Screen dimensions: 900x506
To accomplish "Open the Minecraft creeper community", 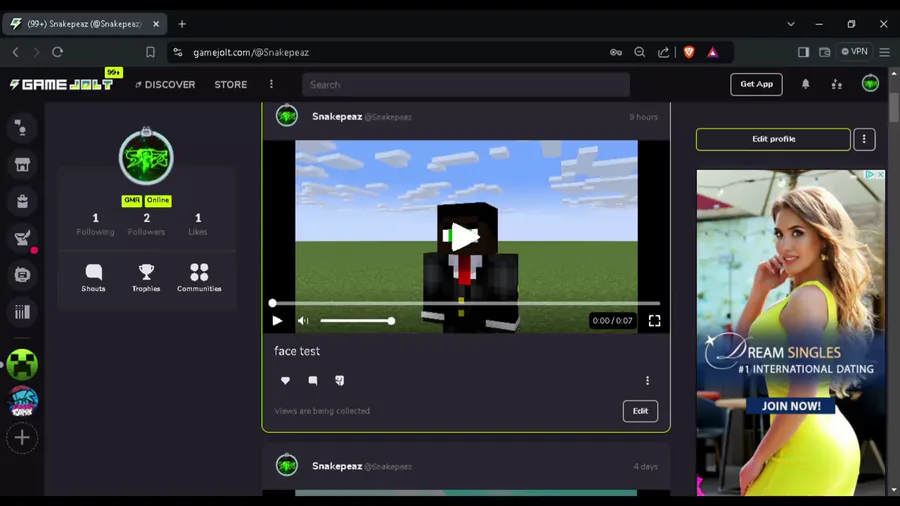I will click(x=22, y=364).
